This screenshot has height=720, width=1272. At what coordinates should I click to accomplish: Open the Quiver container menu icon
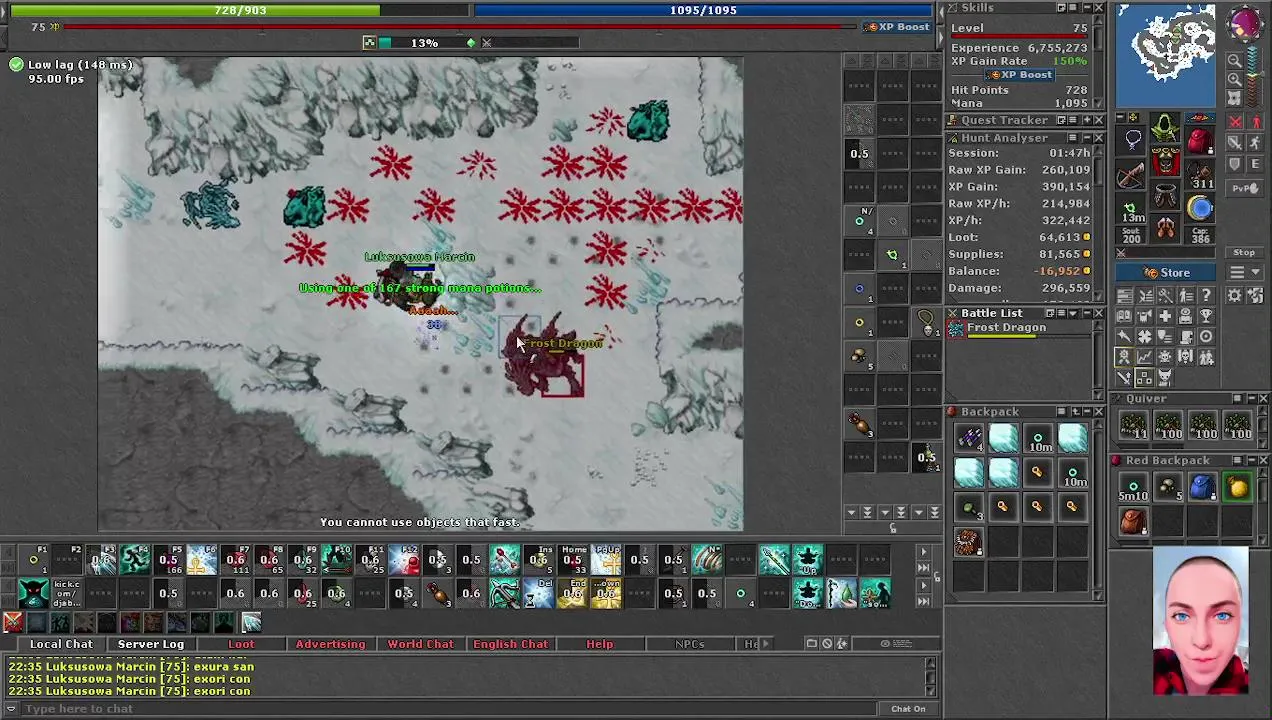click(1237, 398)
